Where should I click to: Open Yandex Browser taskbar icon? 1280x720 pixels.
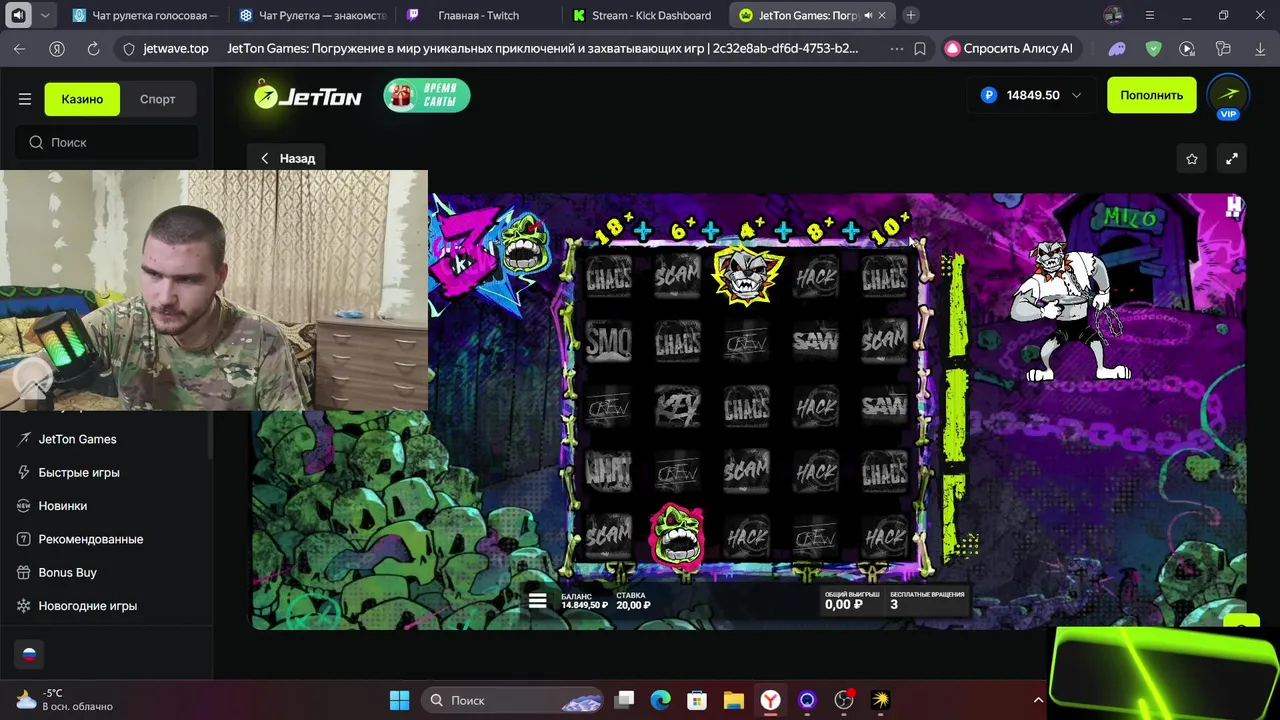770,700
